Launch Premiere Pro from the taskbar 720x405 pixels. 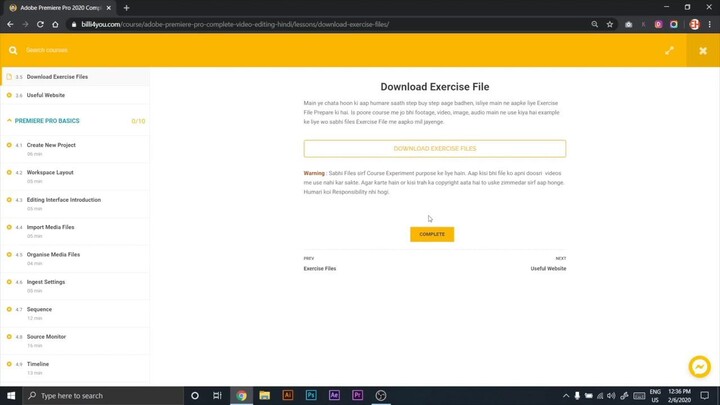tap(357, 395)
